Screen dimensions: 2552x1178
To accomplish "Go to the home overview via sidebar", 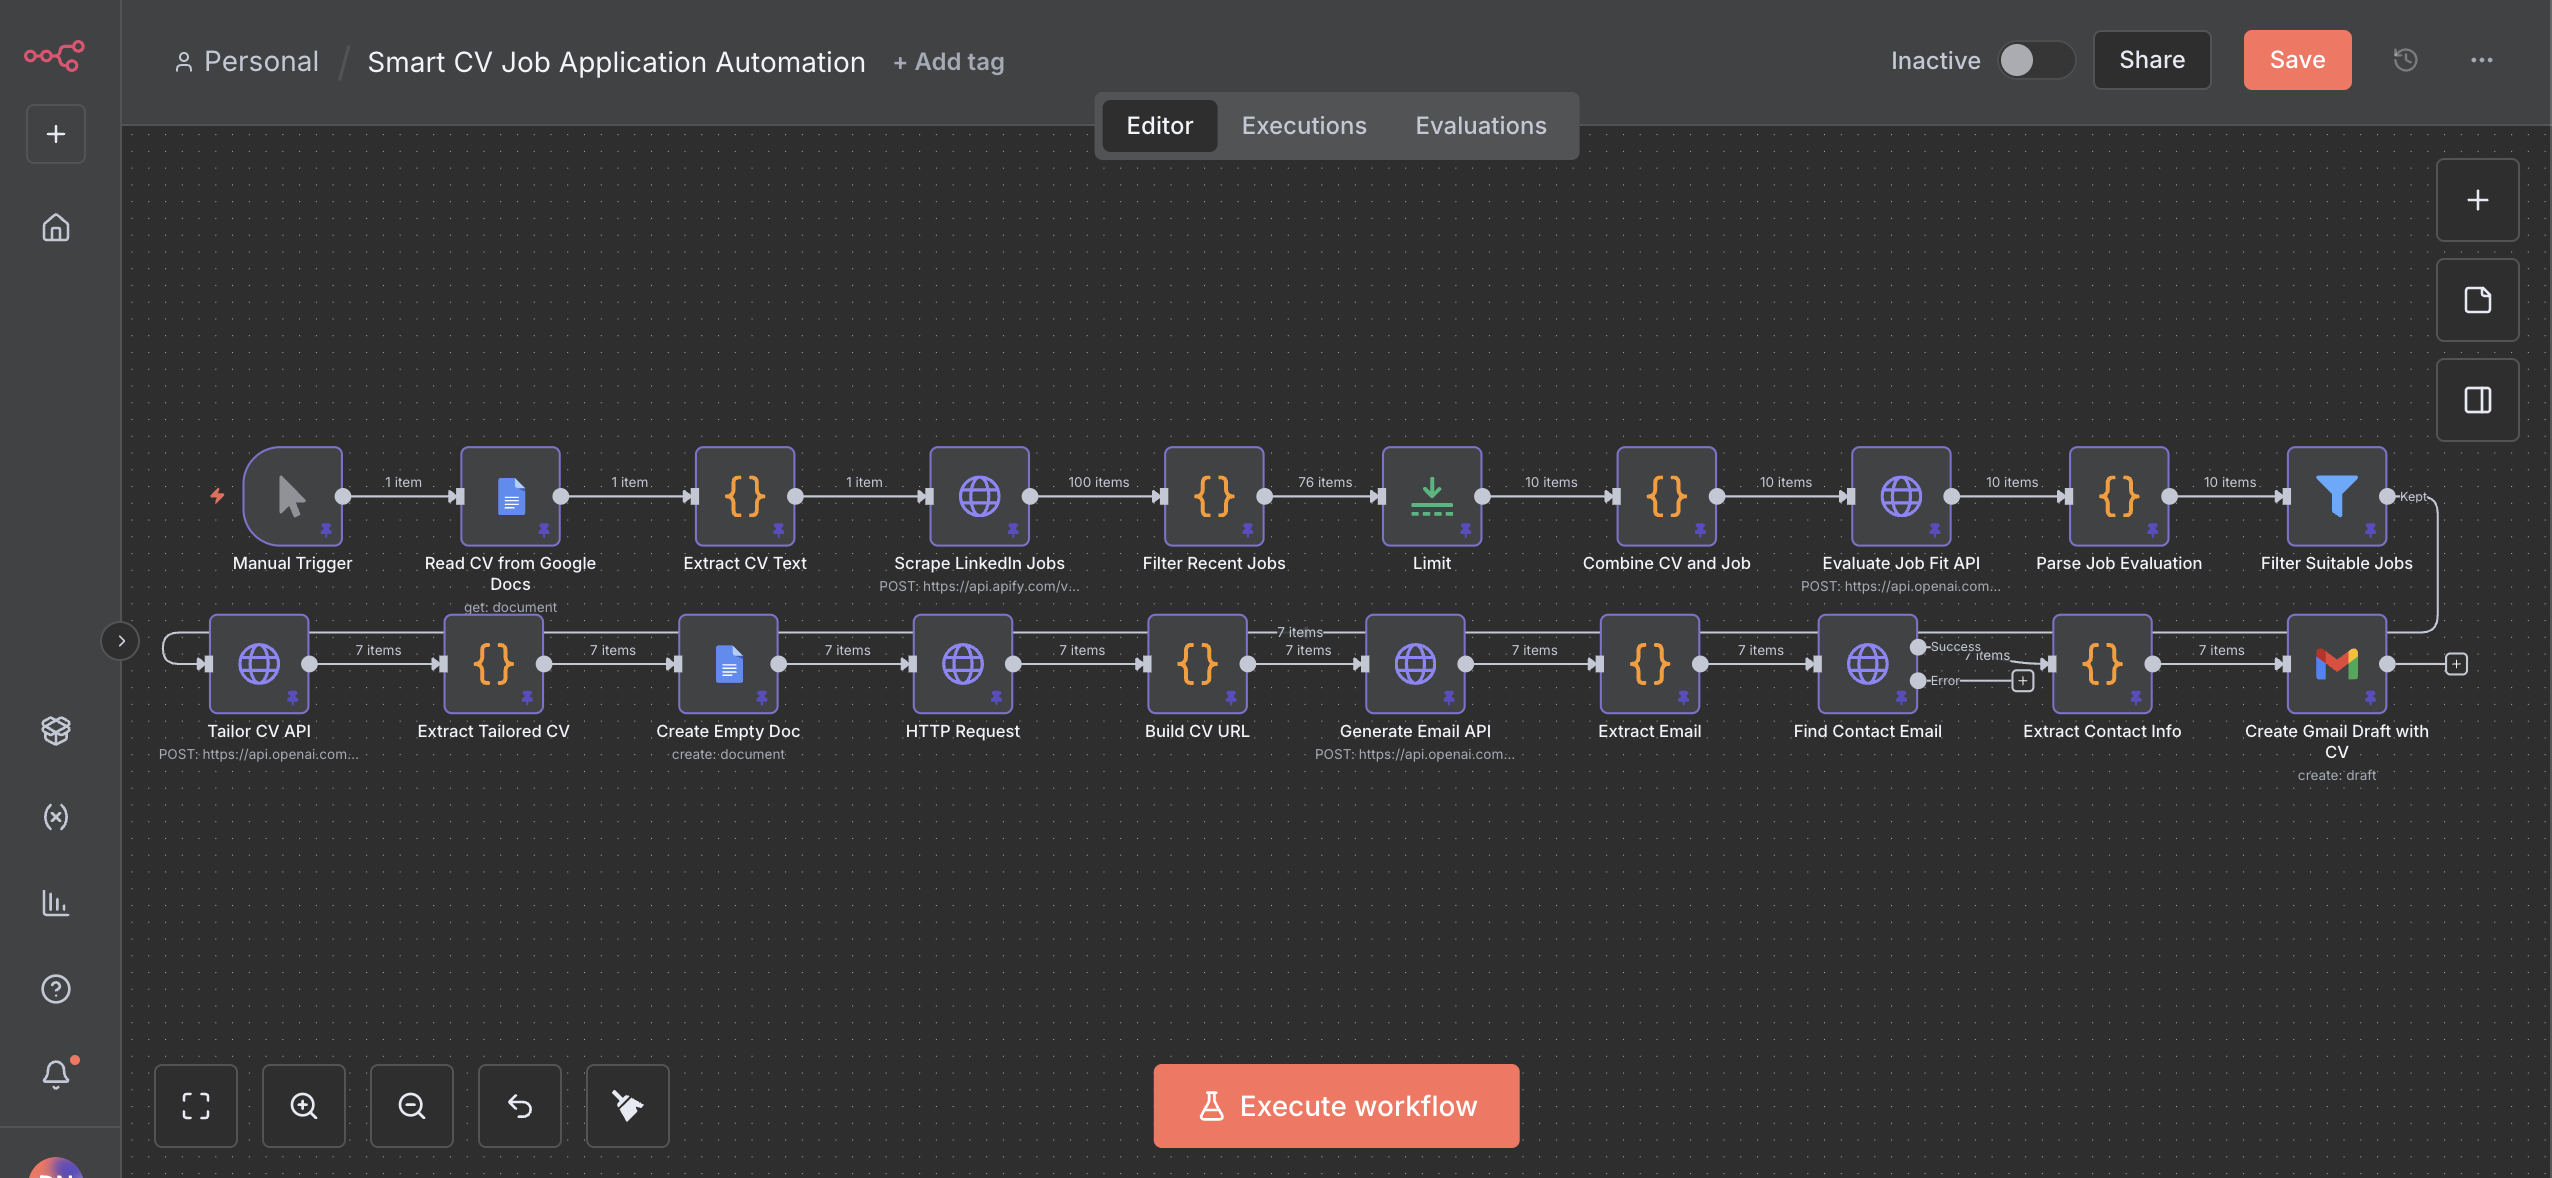I will [55, 227].
